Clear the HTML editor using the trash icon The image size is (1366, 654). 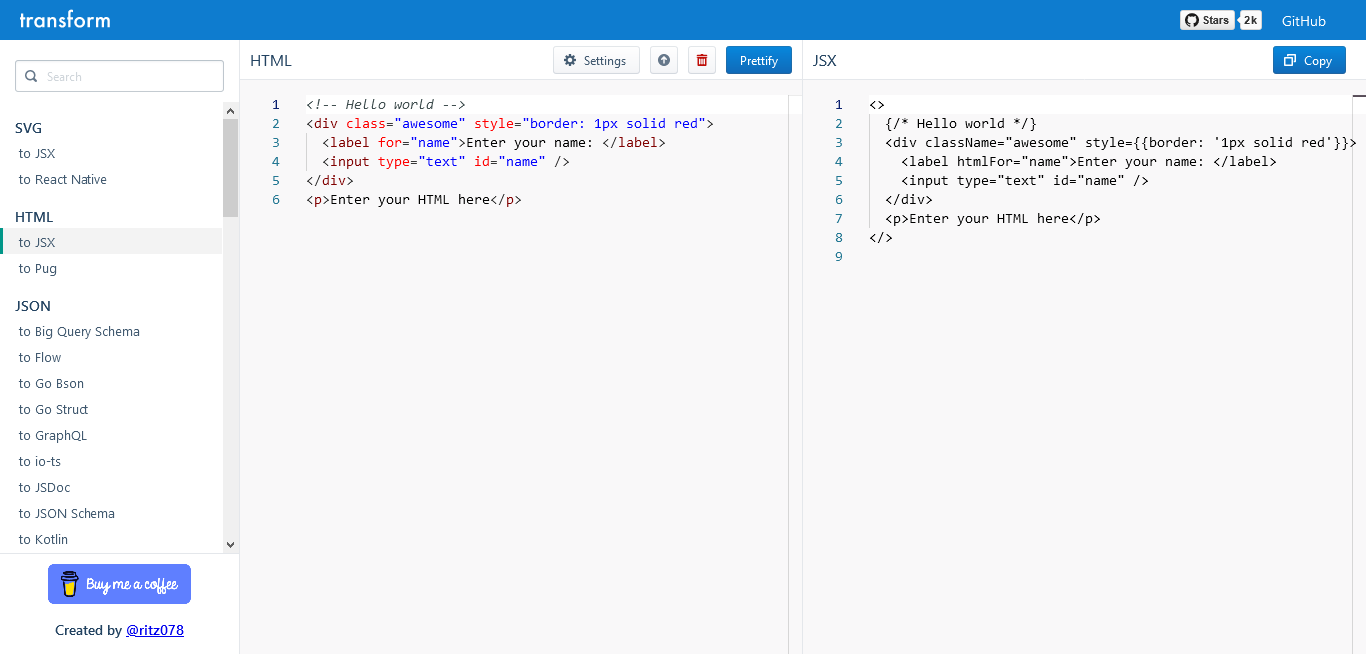click(701, 60)
